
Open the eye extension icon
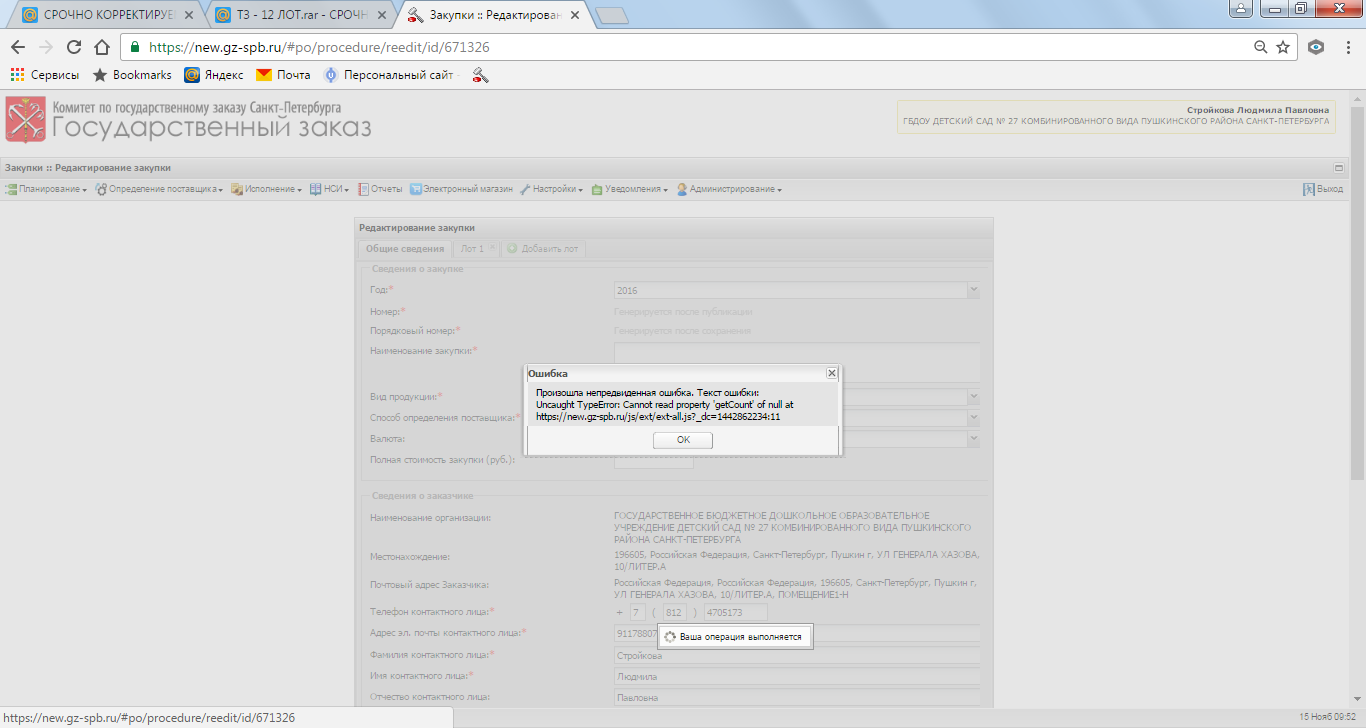(x=1316, y=47)
